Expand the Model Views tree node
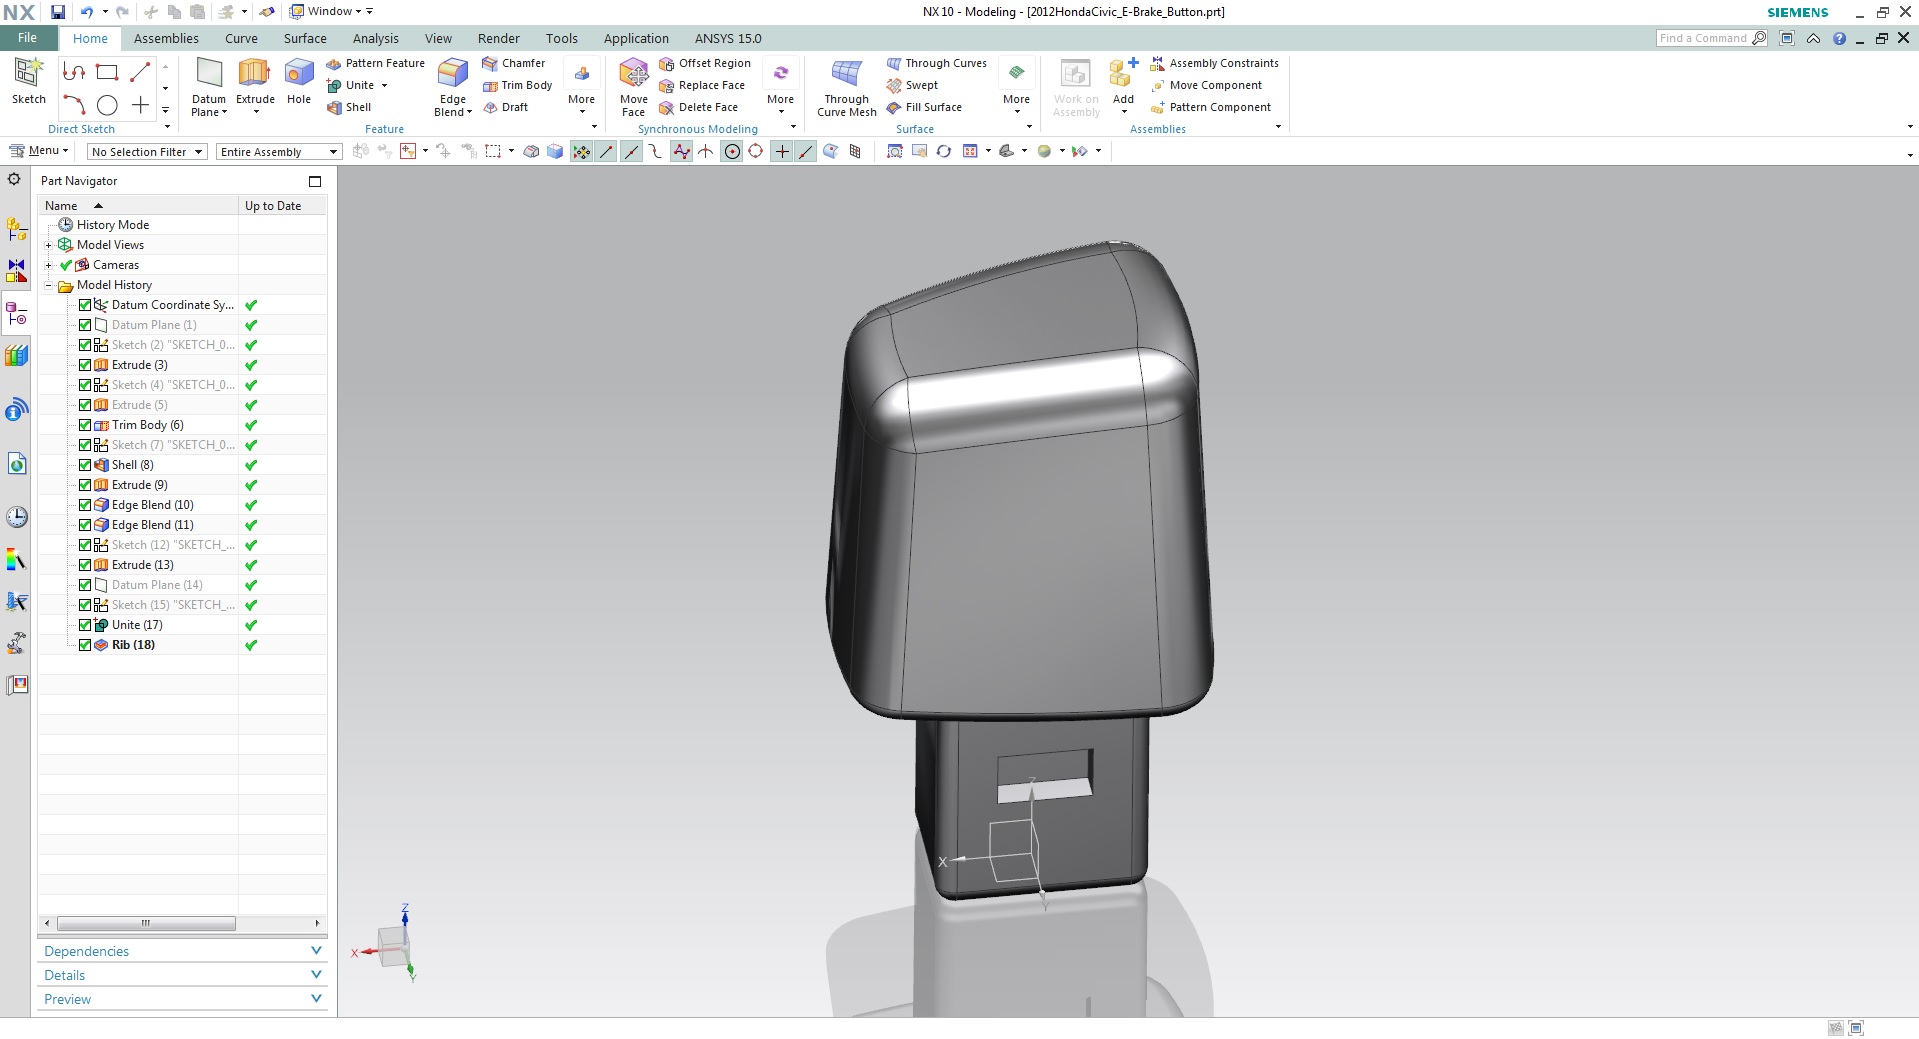The height and width of the screenshot is (1039, 1919). (x=49, y=245)
